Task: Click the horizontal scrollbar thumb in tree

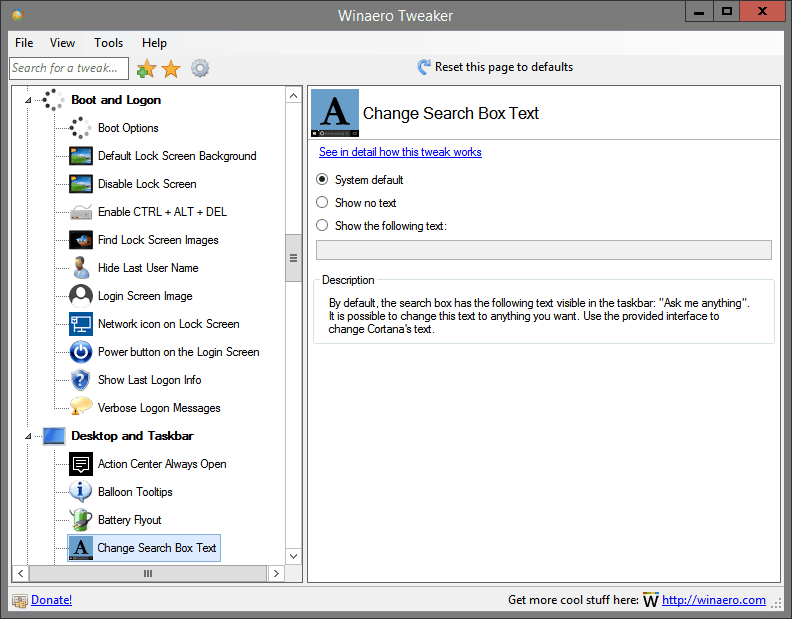Action: pyautogui.click(x=148, y=574)
